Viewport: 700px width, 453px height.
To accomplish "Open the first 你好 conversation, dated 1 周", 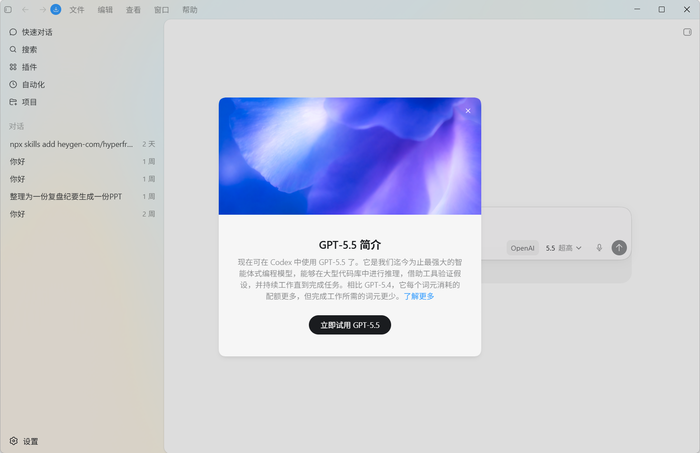I will (x=82, y=162).
